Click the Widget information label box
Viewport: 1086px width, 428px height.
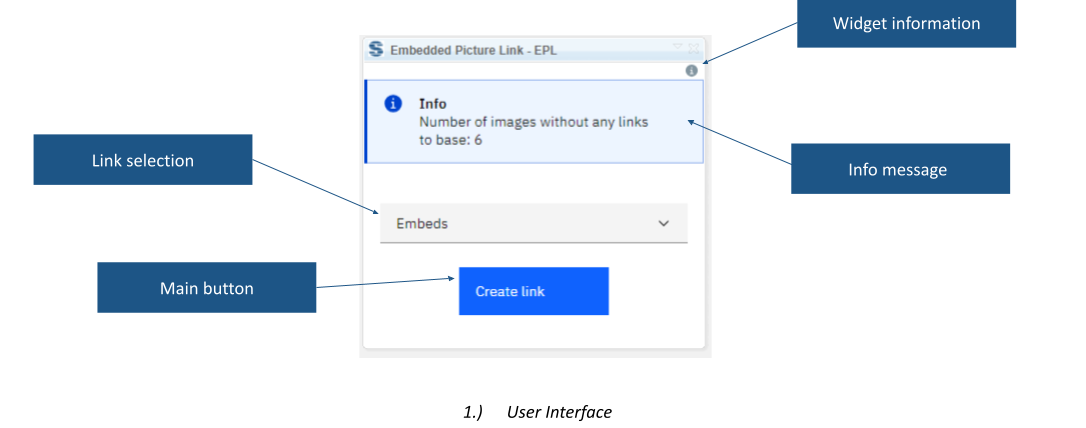tap(906, 24)
